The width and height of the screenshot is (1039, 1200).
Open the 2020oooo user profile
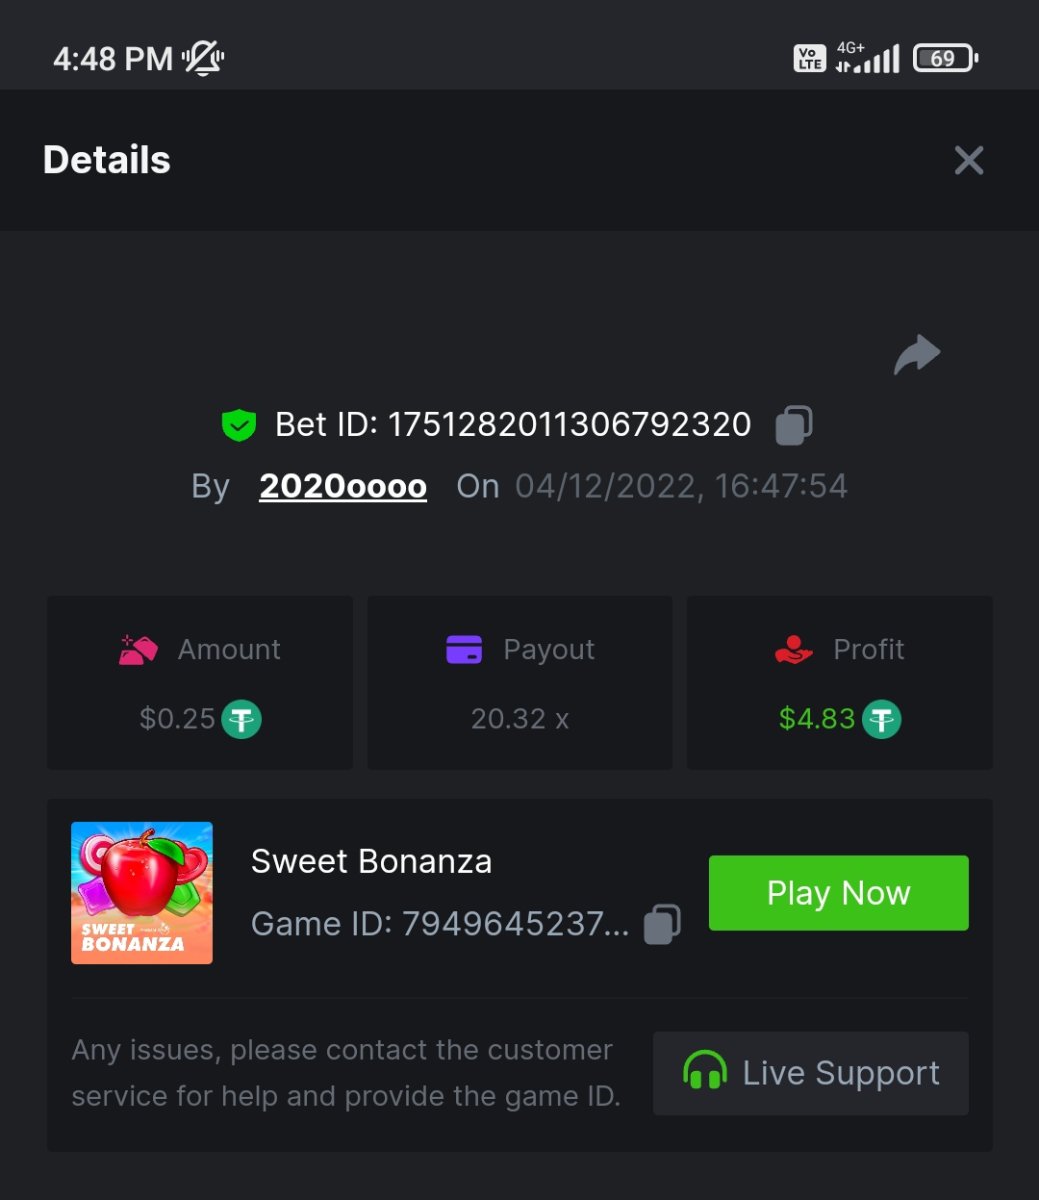click(343, 487)
